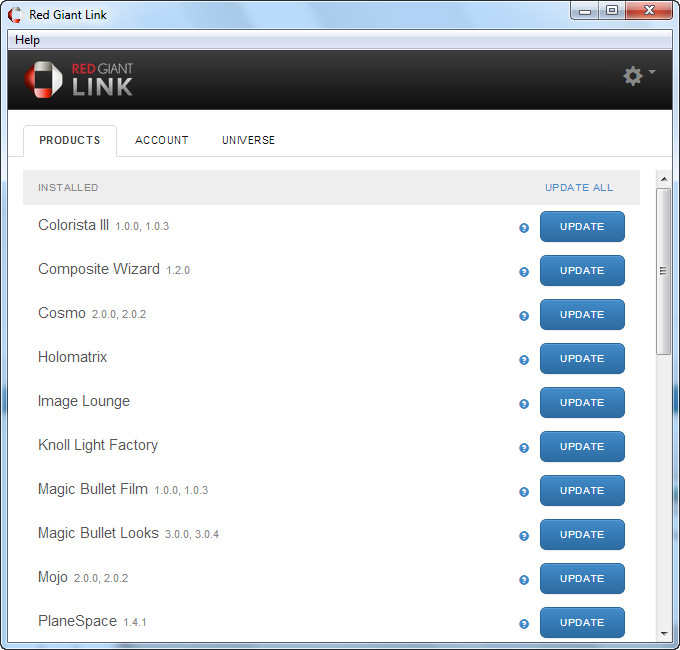Switch to the Universe tab
Viewport: 680px width, 650px height.
pyautogui.click(x=248, y=140)
